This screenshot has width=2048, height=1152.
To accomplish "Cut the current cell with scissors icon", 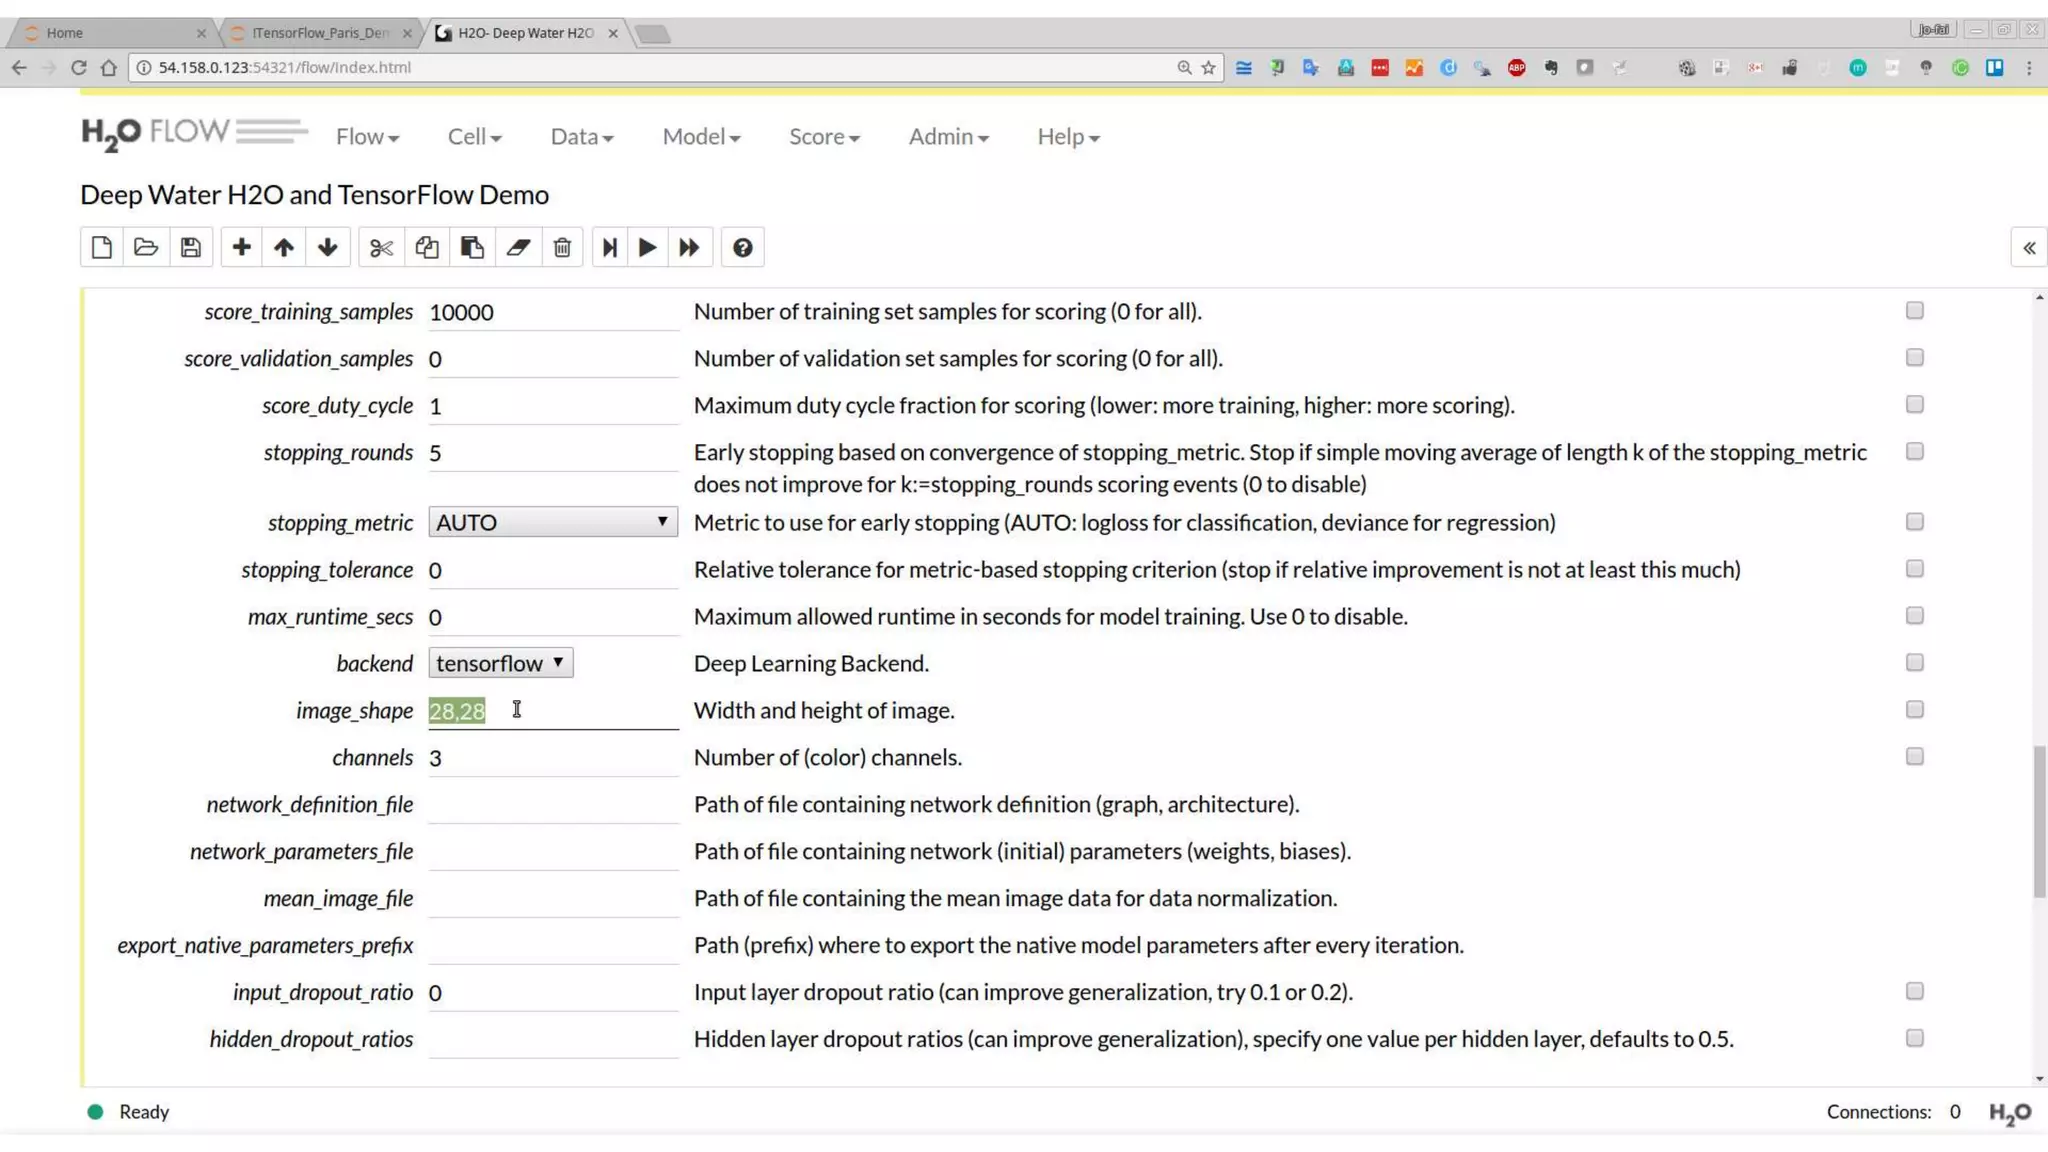I will point(381,247).
